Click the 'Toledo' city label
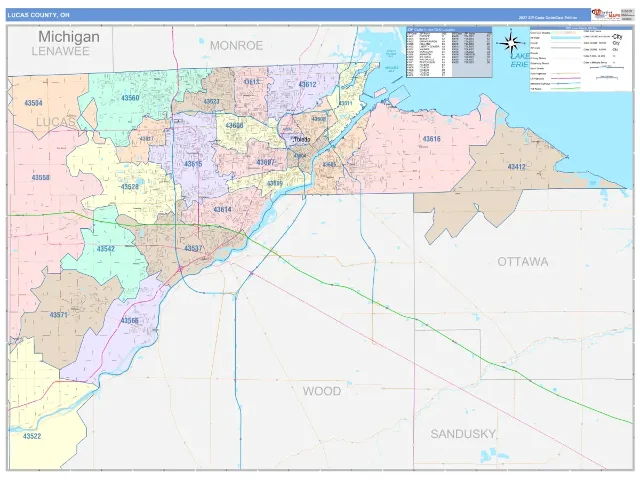This screenshot has width=640, height=480. (302, 140)
